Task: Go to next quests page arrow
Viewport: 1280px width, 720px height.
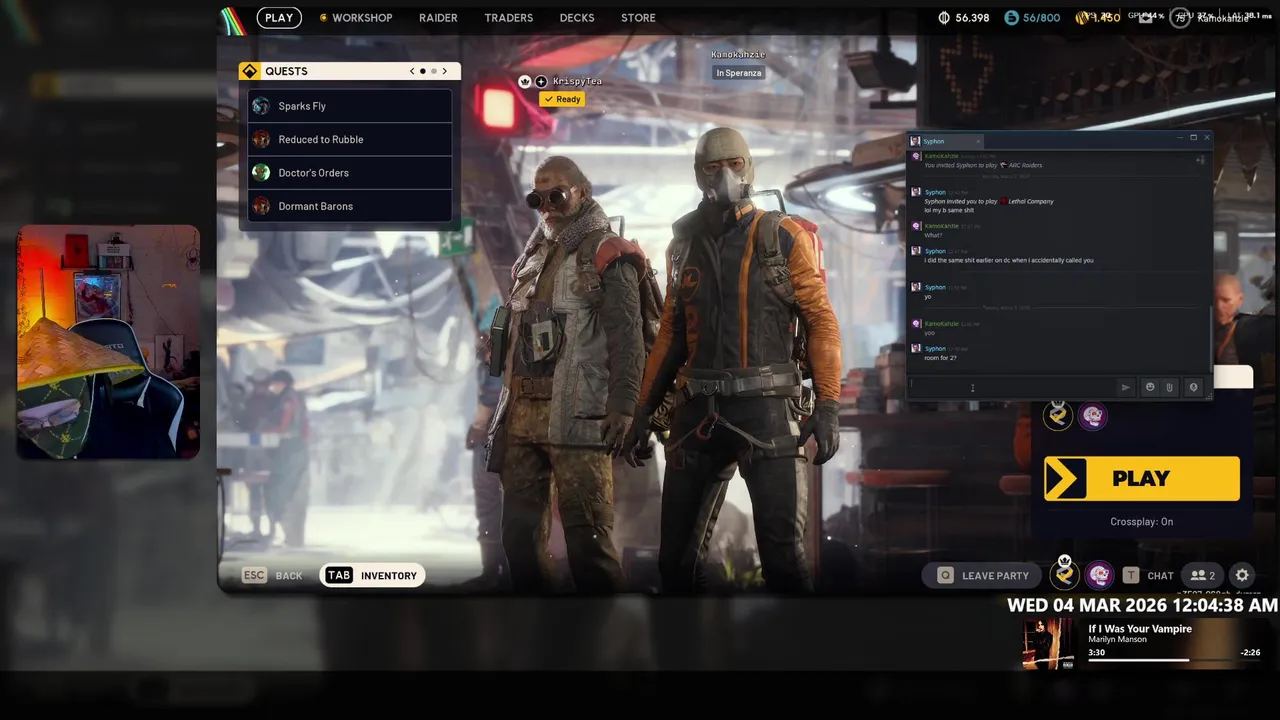Action: pos(445,71)
